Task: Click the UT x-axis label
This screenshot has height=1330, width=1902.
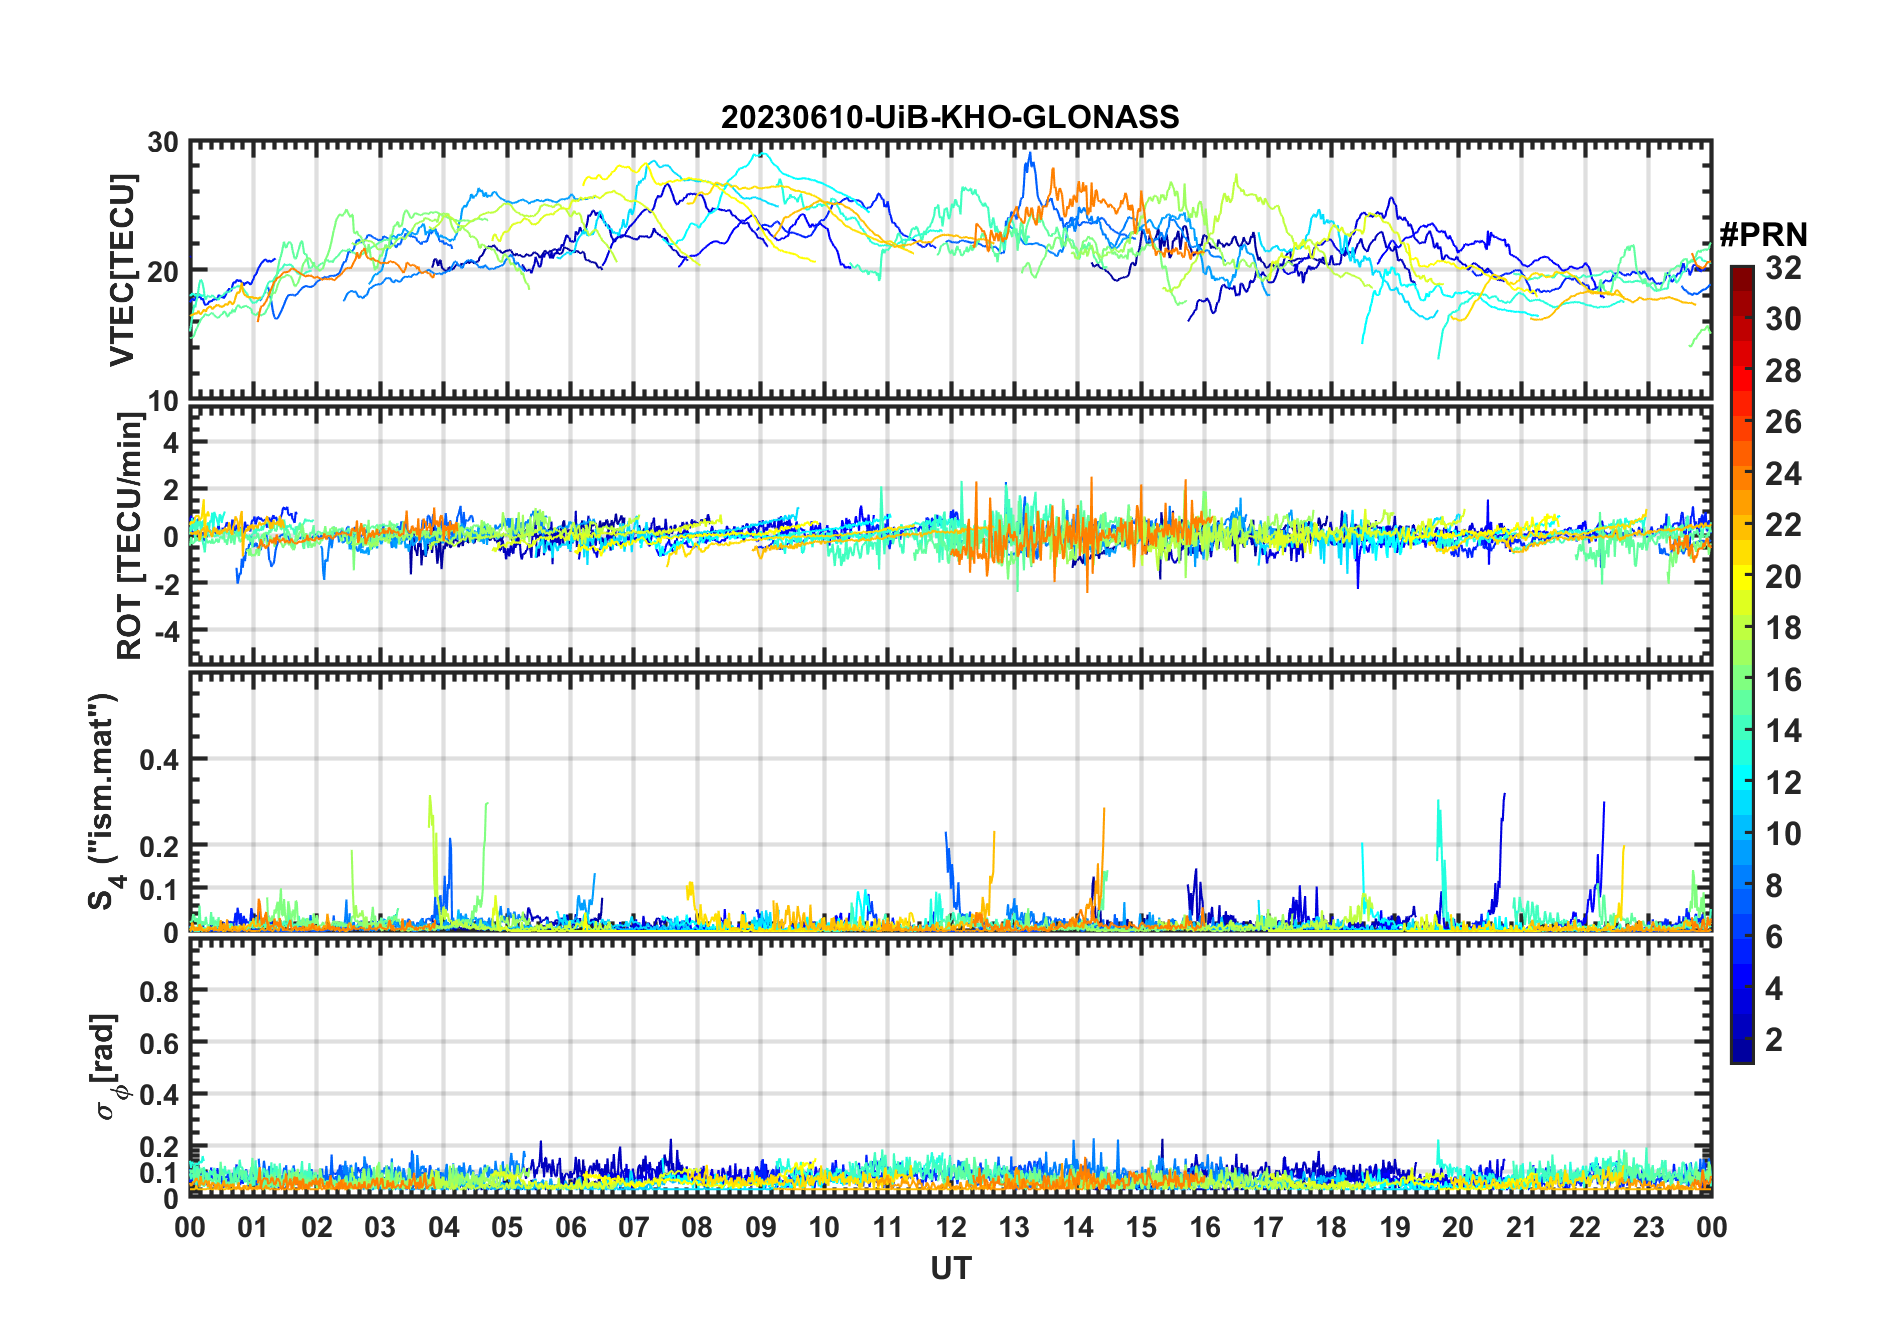Action: (951, 1269)
